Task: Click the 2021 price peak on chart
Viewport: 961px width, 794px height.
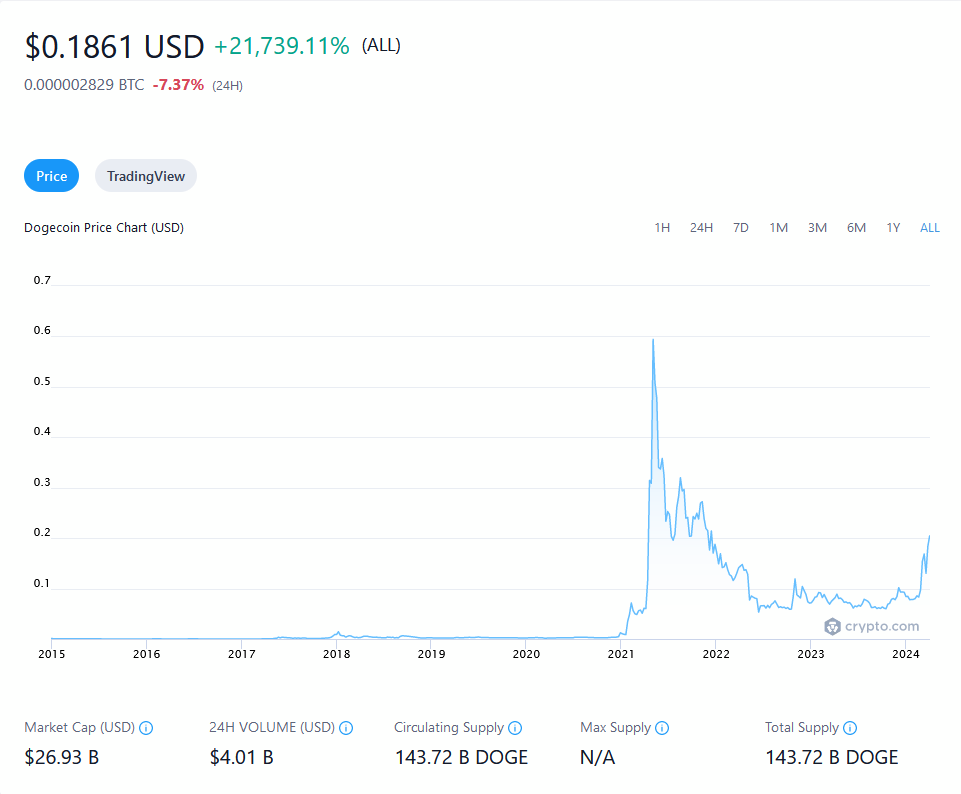Action: pos(653,340)
